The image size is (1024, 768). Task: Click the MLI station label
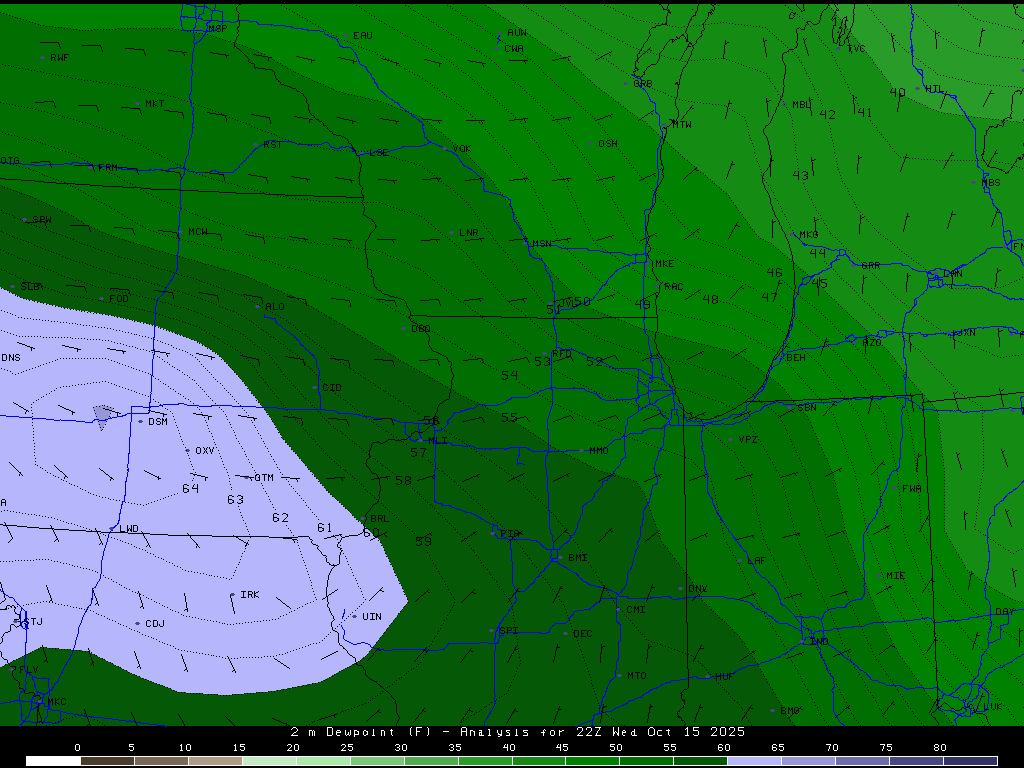(x=438, y=441)
